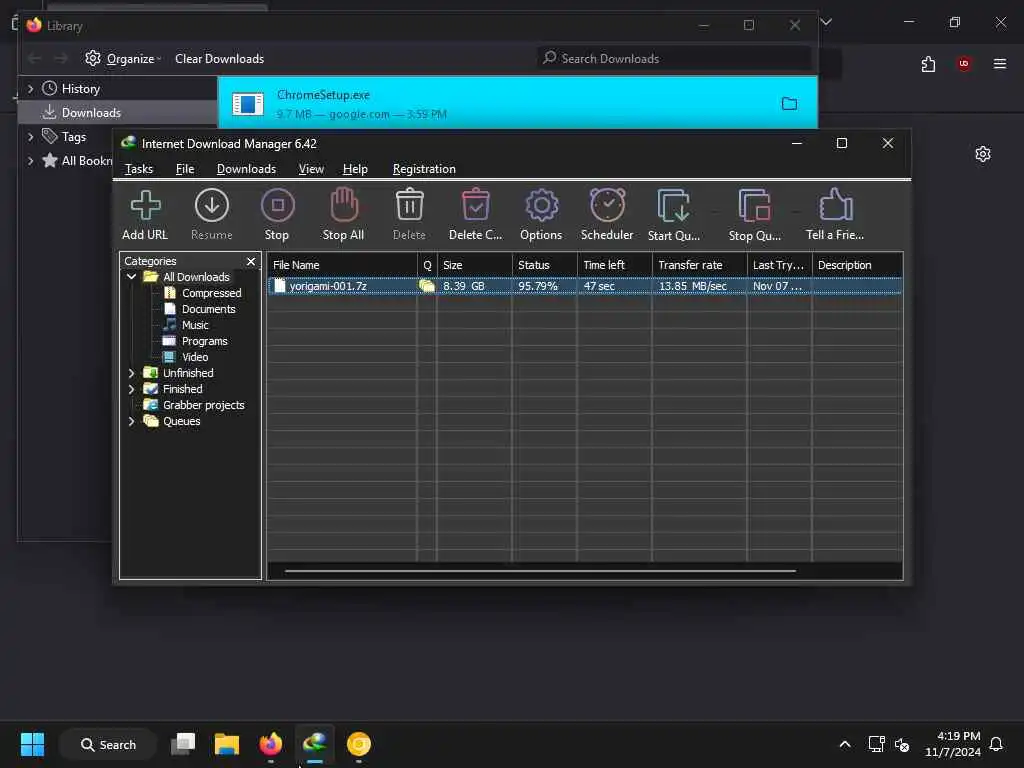Sort by Size column header
The height and width of the screenshot is (768, 1024).
point(474,265)
